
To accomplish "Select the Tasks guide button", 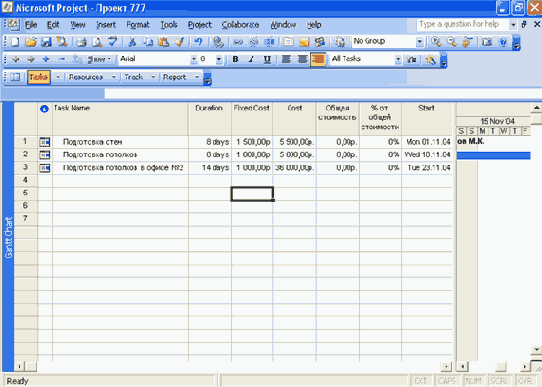I will coord(38,77).
